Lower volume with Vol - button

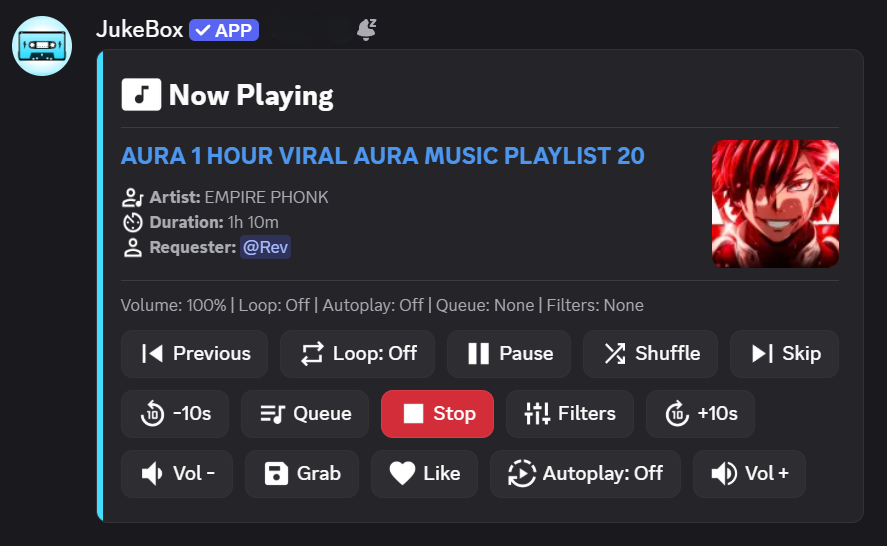click(x=177, y=474)
